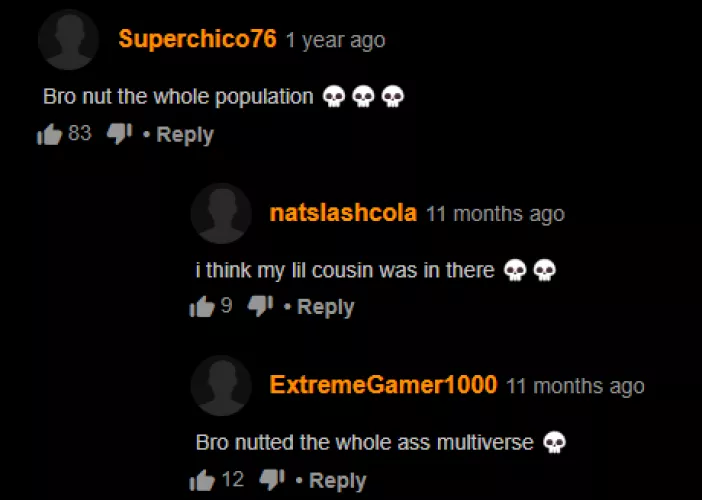Open natslashcola's profile avatar
This screenshot has width=702, height=500.
pos(221,213)
